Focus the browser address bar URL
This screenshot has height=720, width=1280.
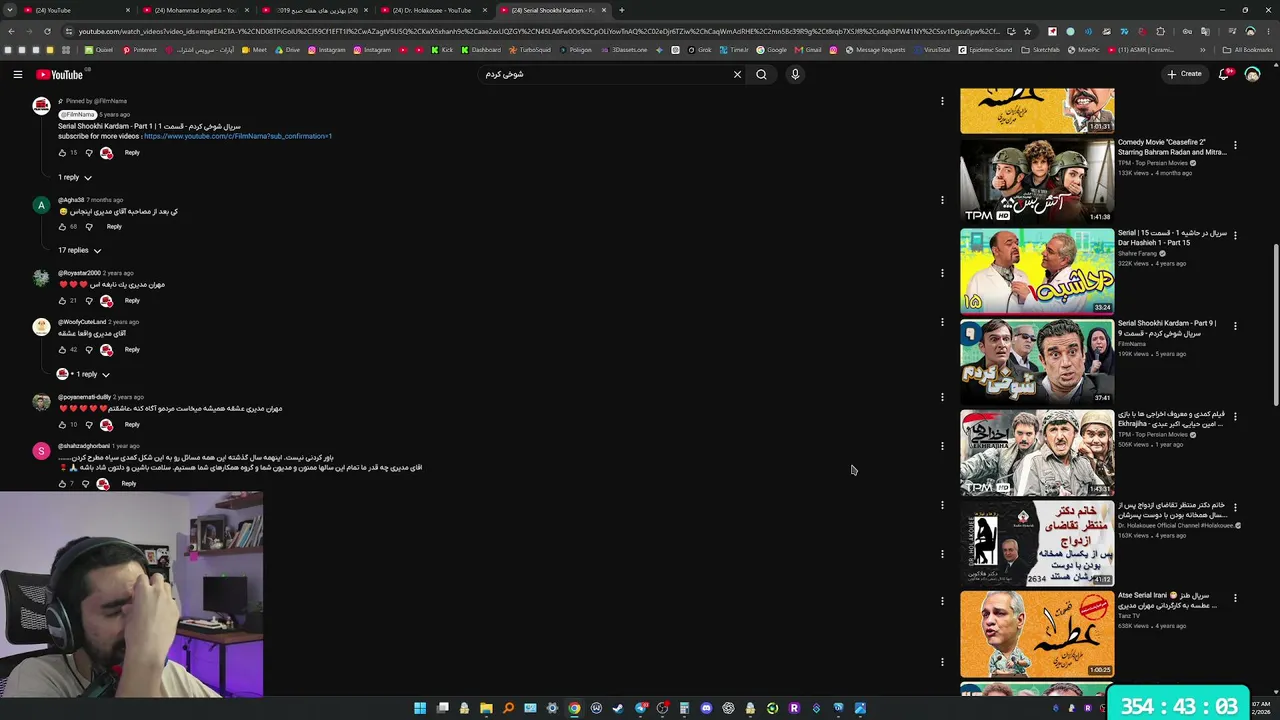(538, 31)
